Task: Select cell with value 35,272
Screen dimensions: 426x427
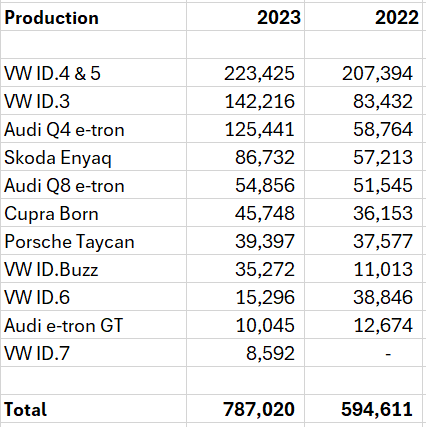Action: 245,269
